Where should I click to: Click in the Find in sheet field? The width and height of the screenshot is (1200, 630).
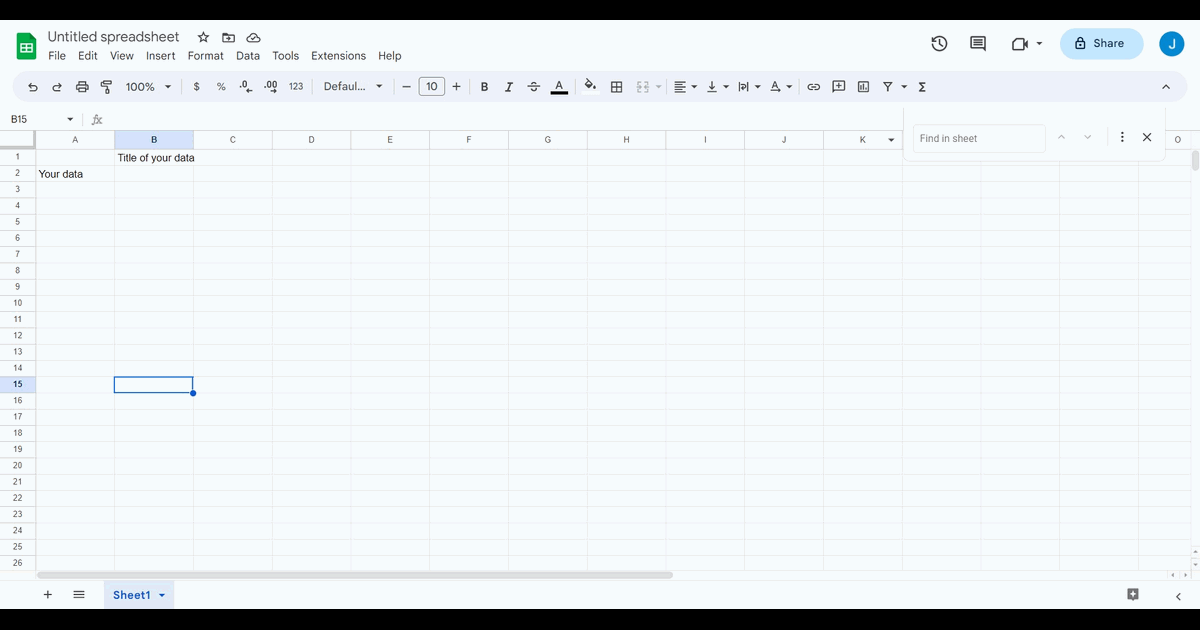980,139
